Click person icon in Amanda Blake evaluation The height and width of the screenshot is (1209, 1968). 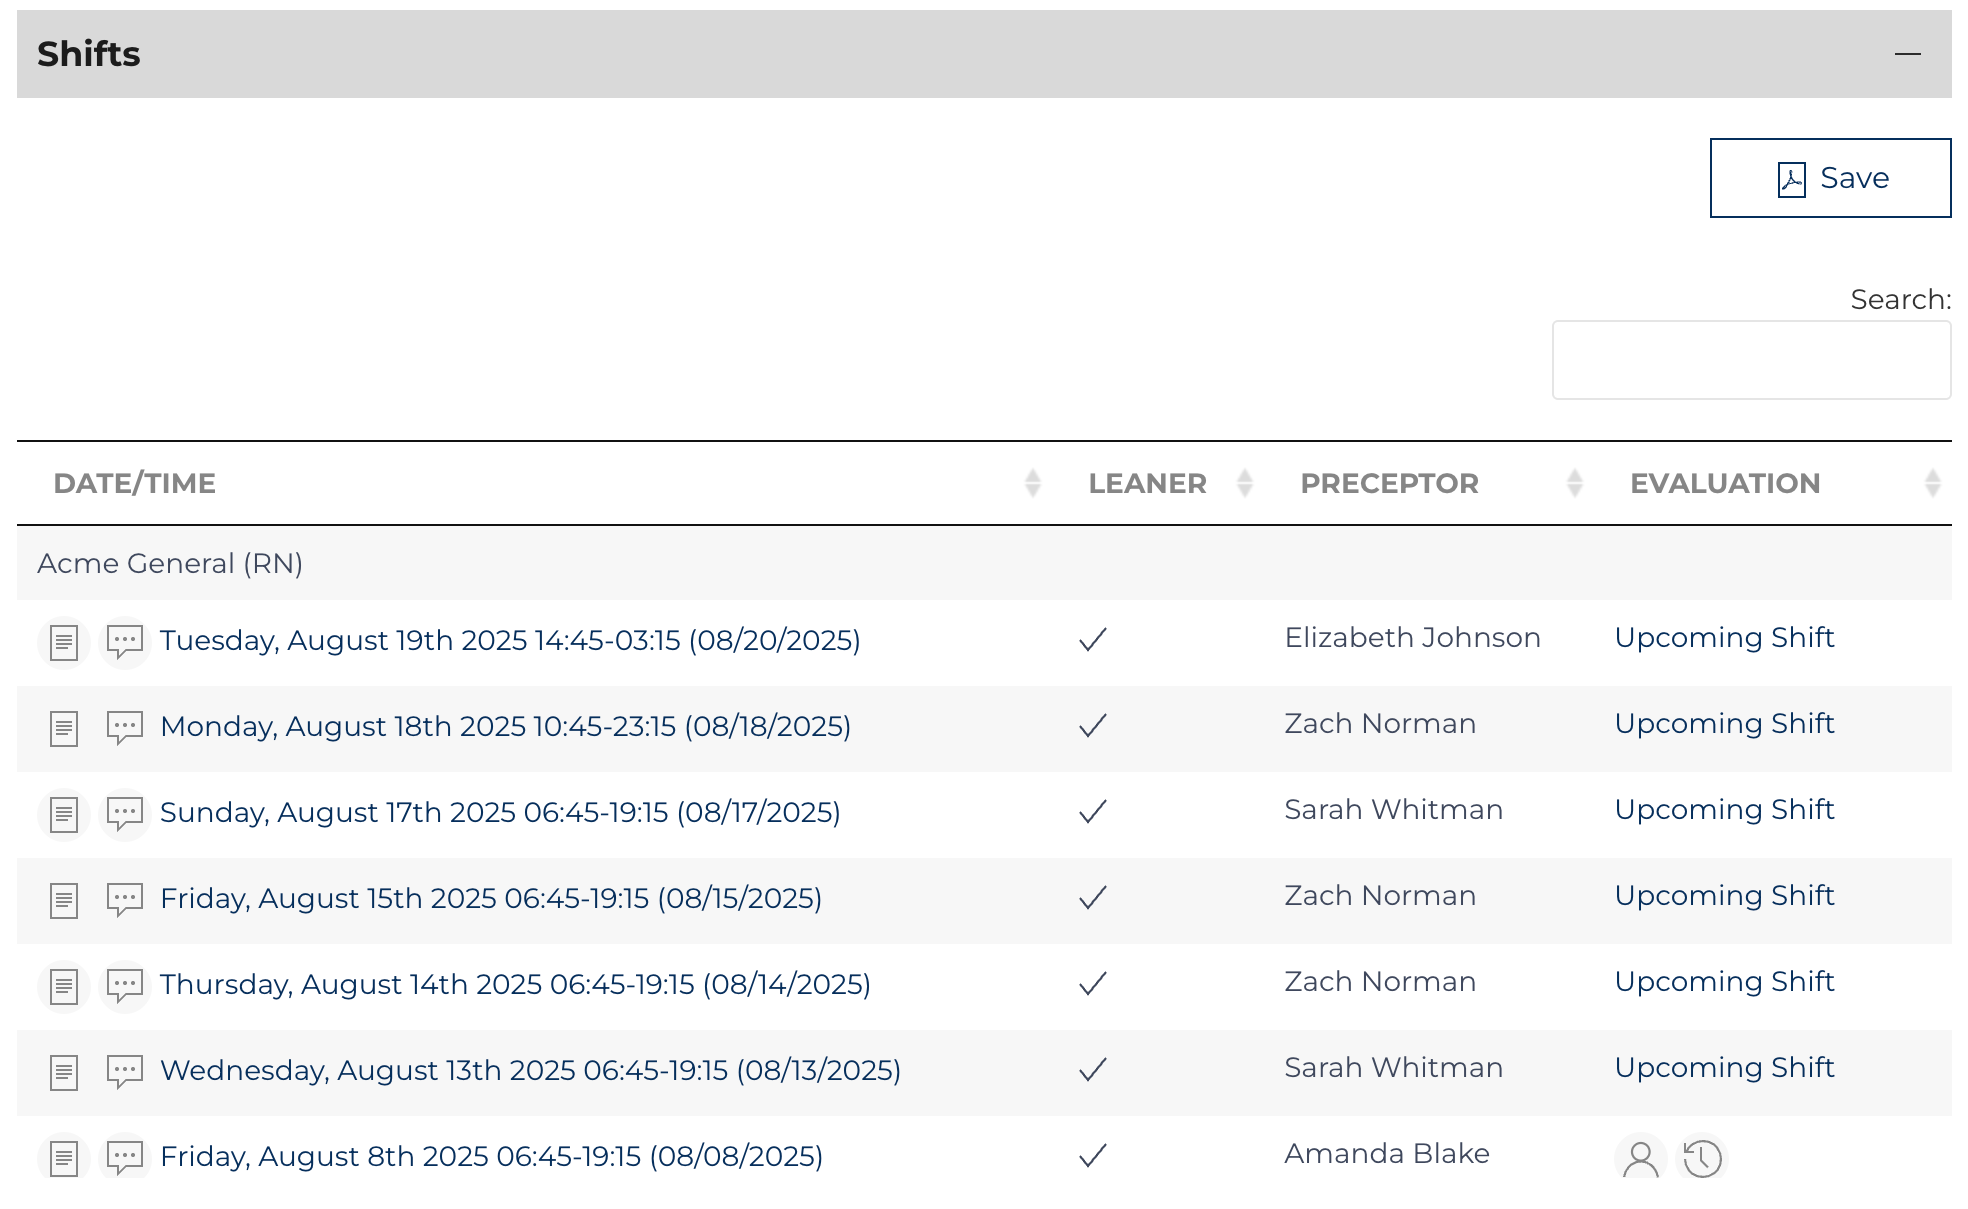pos(1640,1158)
